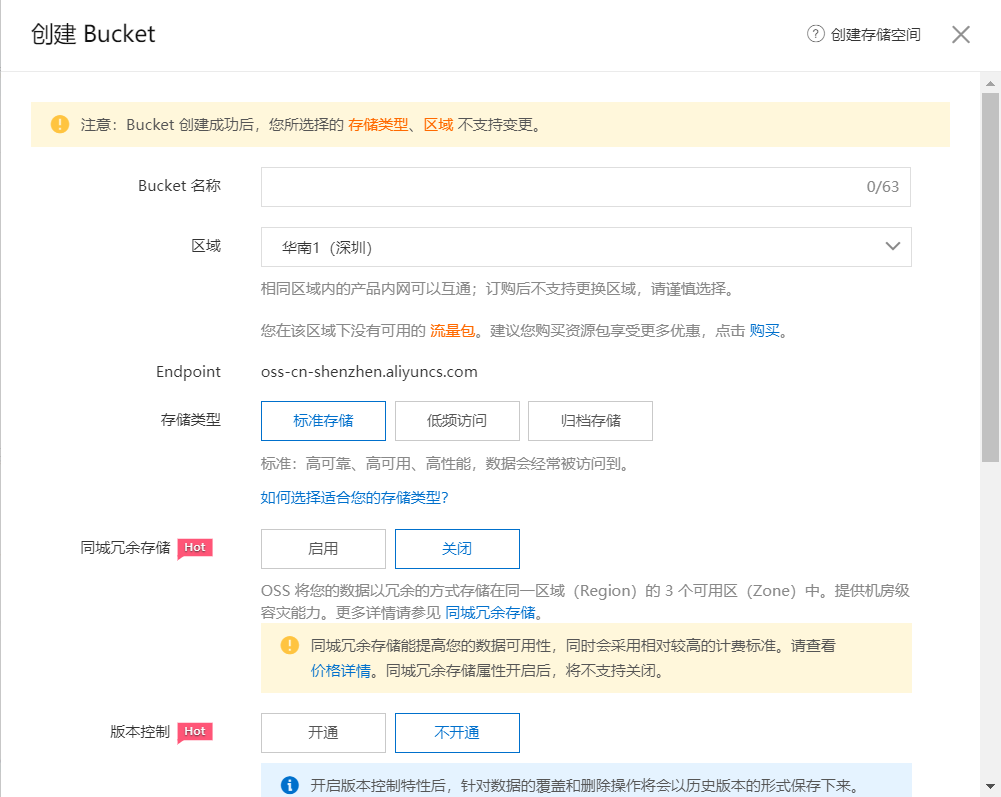
Task: Click the Hot badge next to 同城冗余存储
Action: (195, 548)
